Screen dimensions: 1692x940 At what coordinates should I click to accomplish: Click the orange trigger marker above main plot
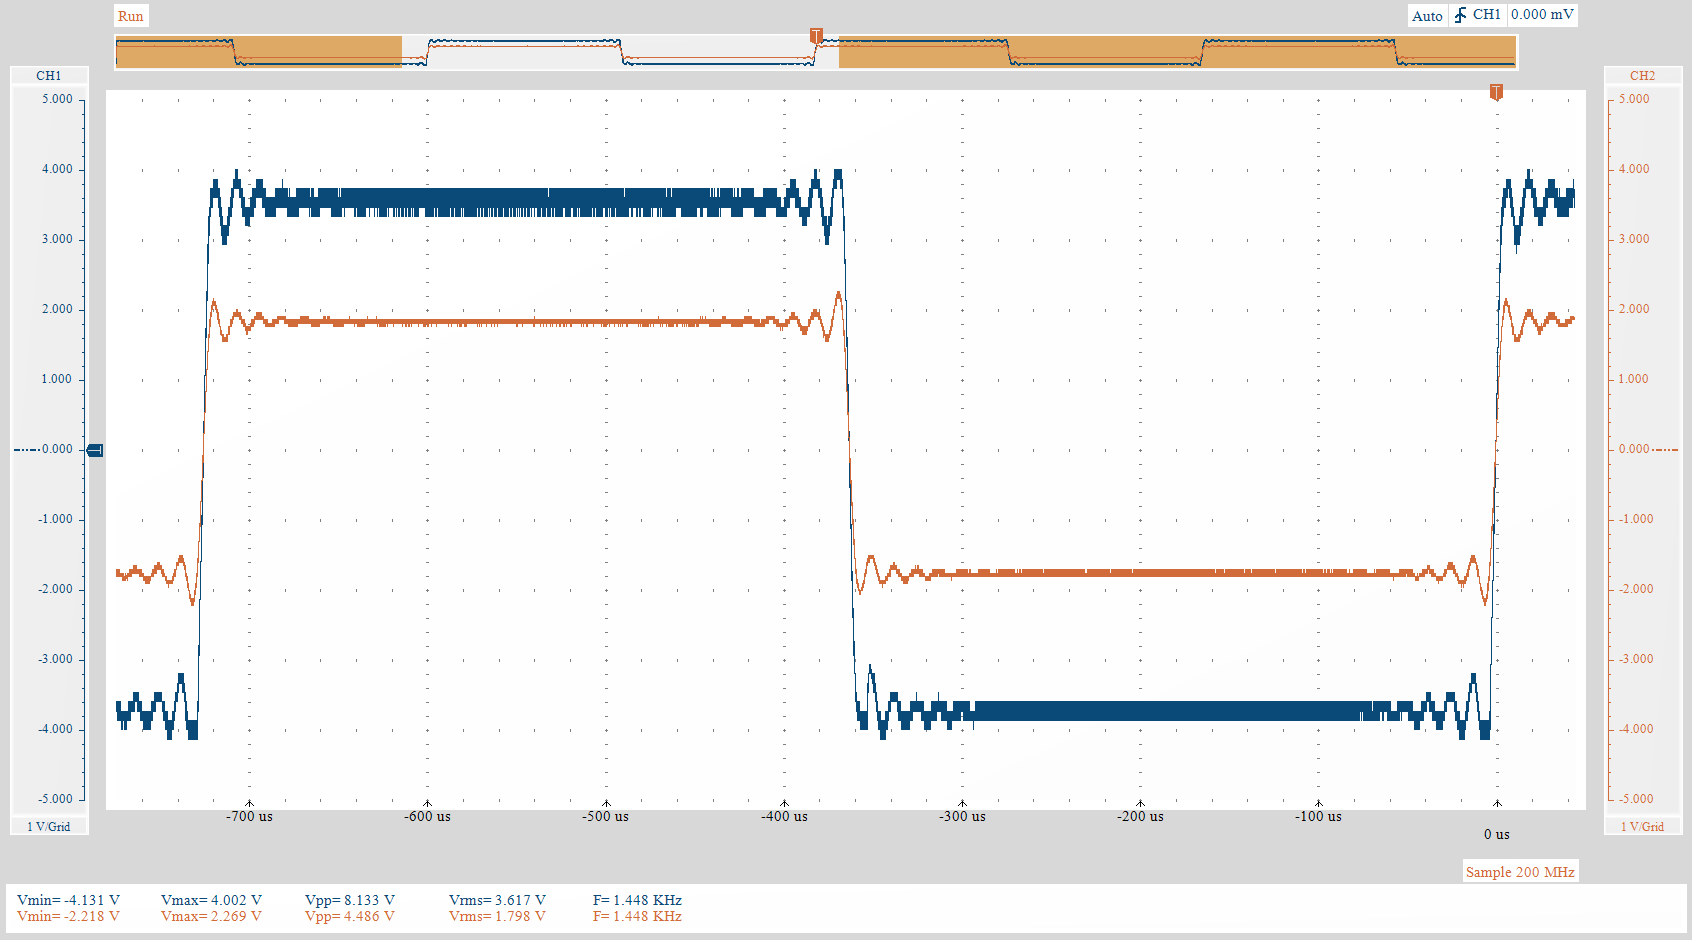tap(1496, 92)
